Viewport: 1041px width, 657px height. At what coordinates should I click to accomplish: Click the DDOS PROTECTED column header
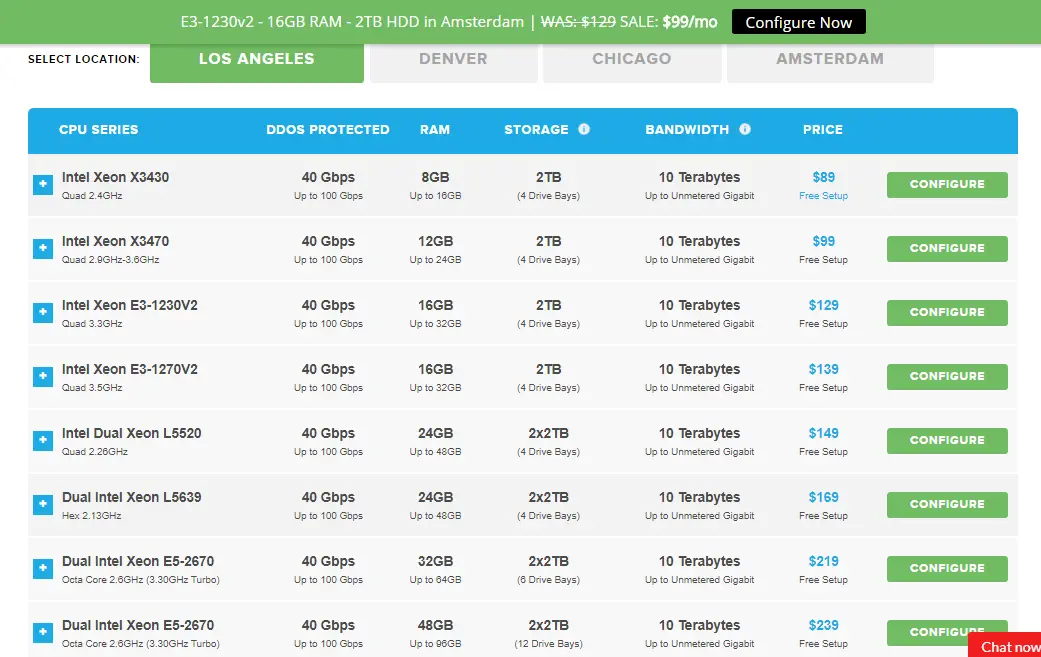point(328,130)
